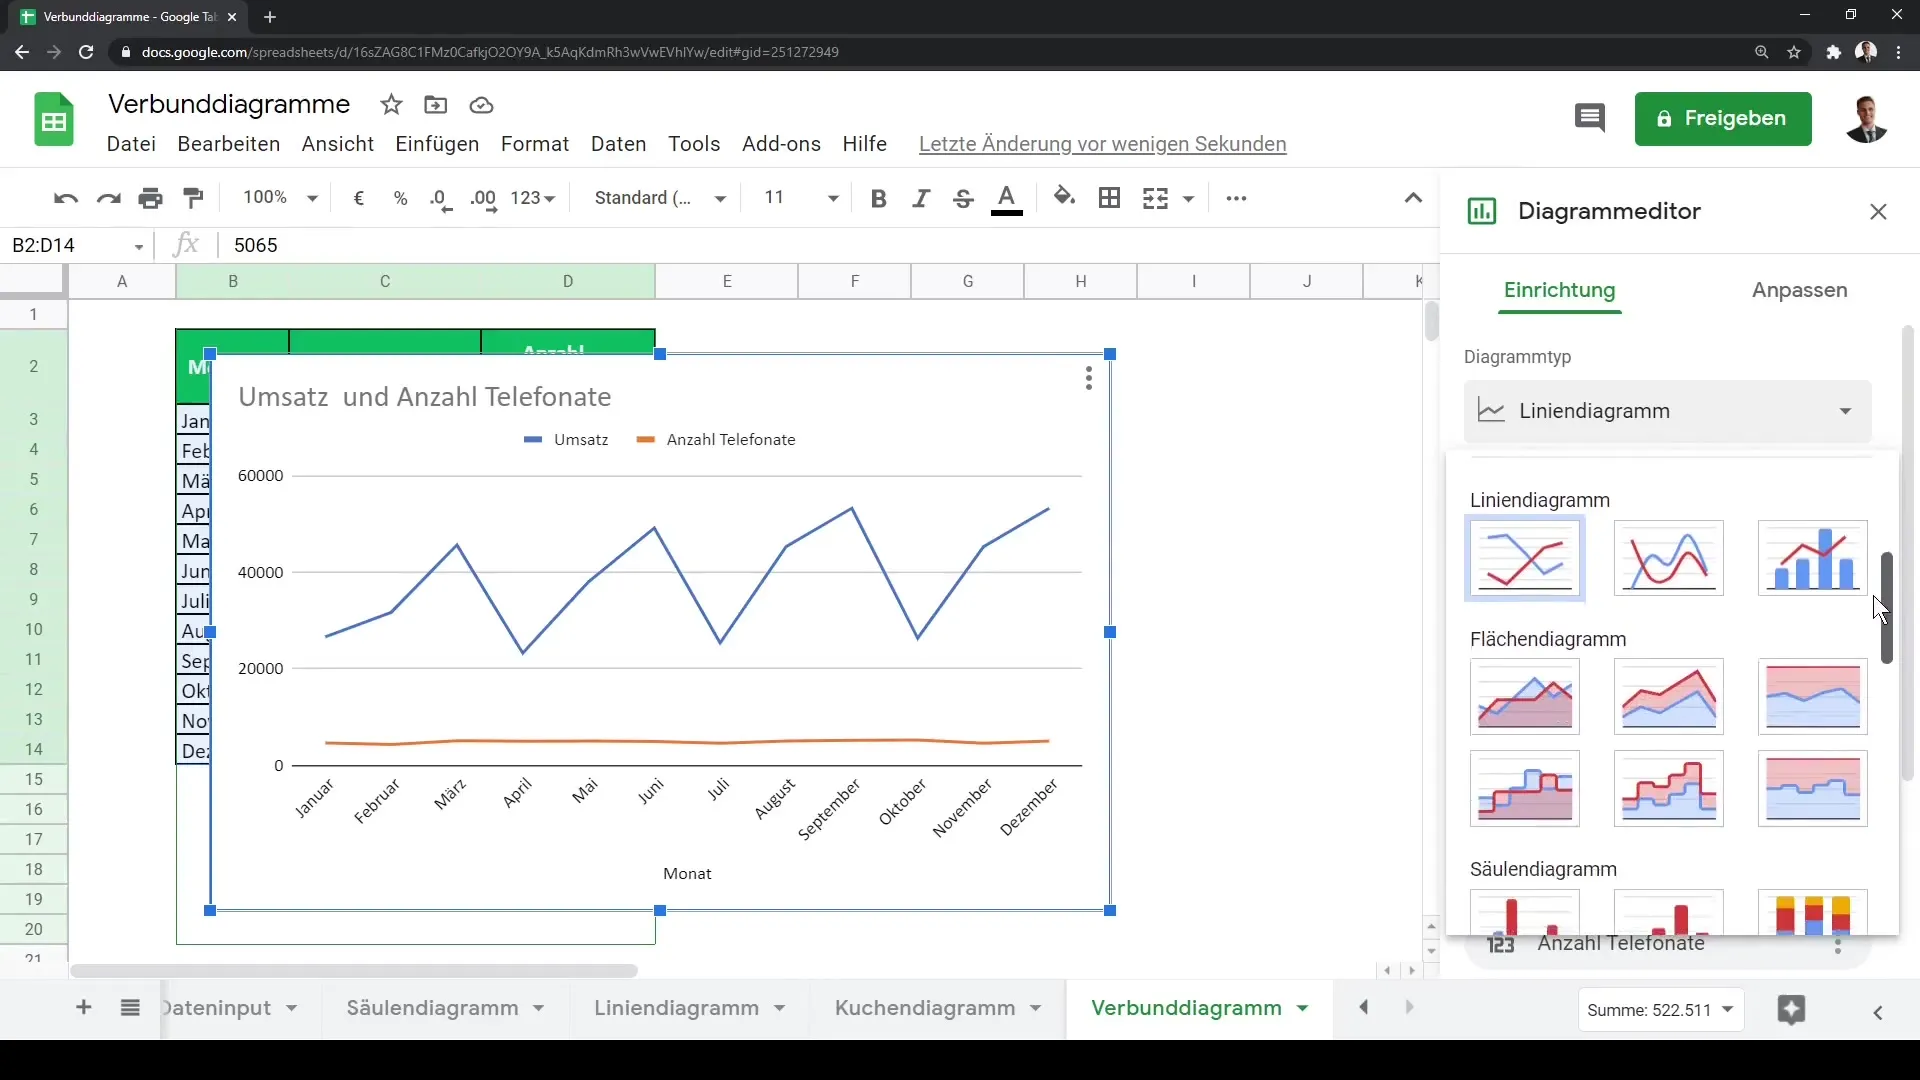
Task: Star the Verbunddiagramme document
Action: [391, 105]
